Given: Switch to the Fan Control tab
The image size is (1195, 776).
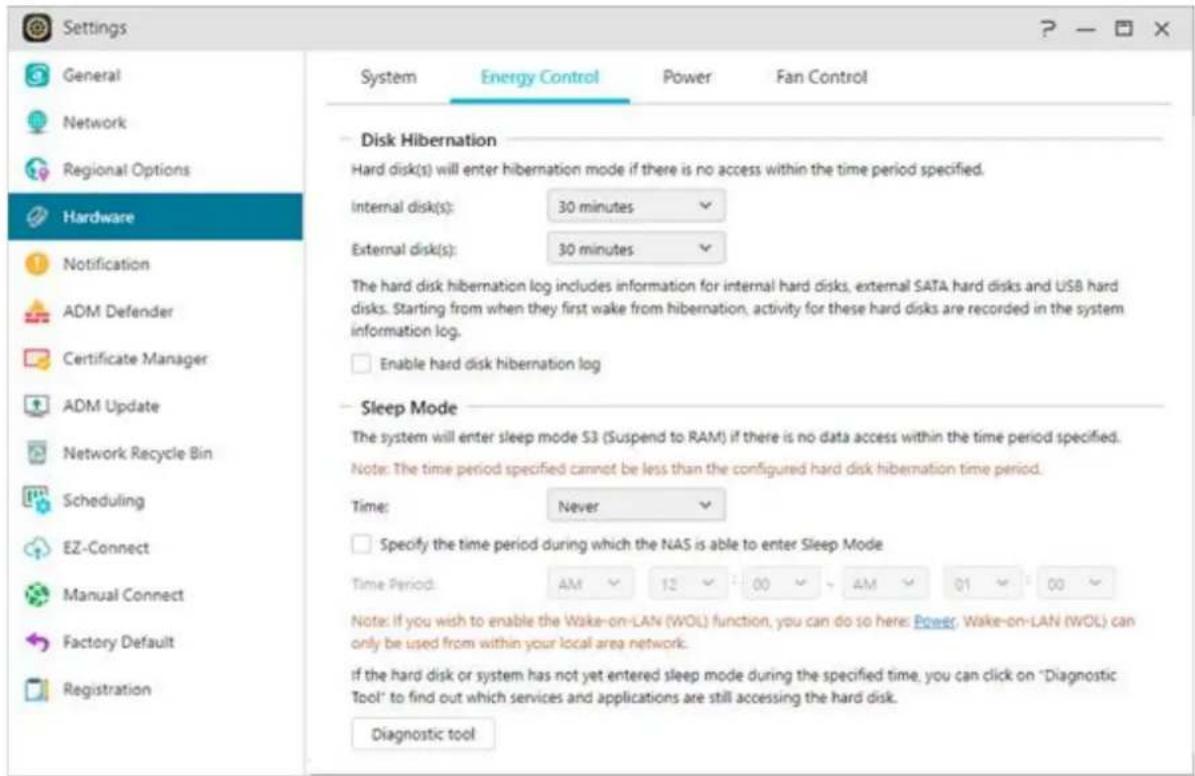Looking at the screenshot, I should (821, 77).
